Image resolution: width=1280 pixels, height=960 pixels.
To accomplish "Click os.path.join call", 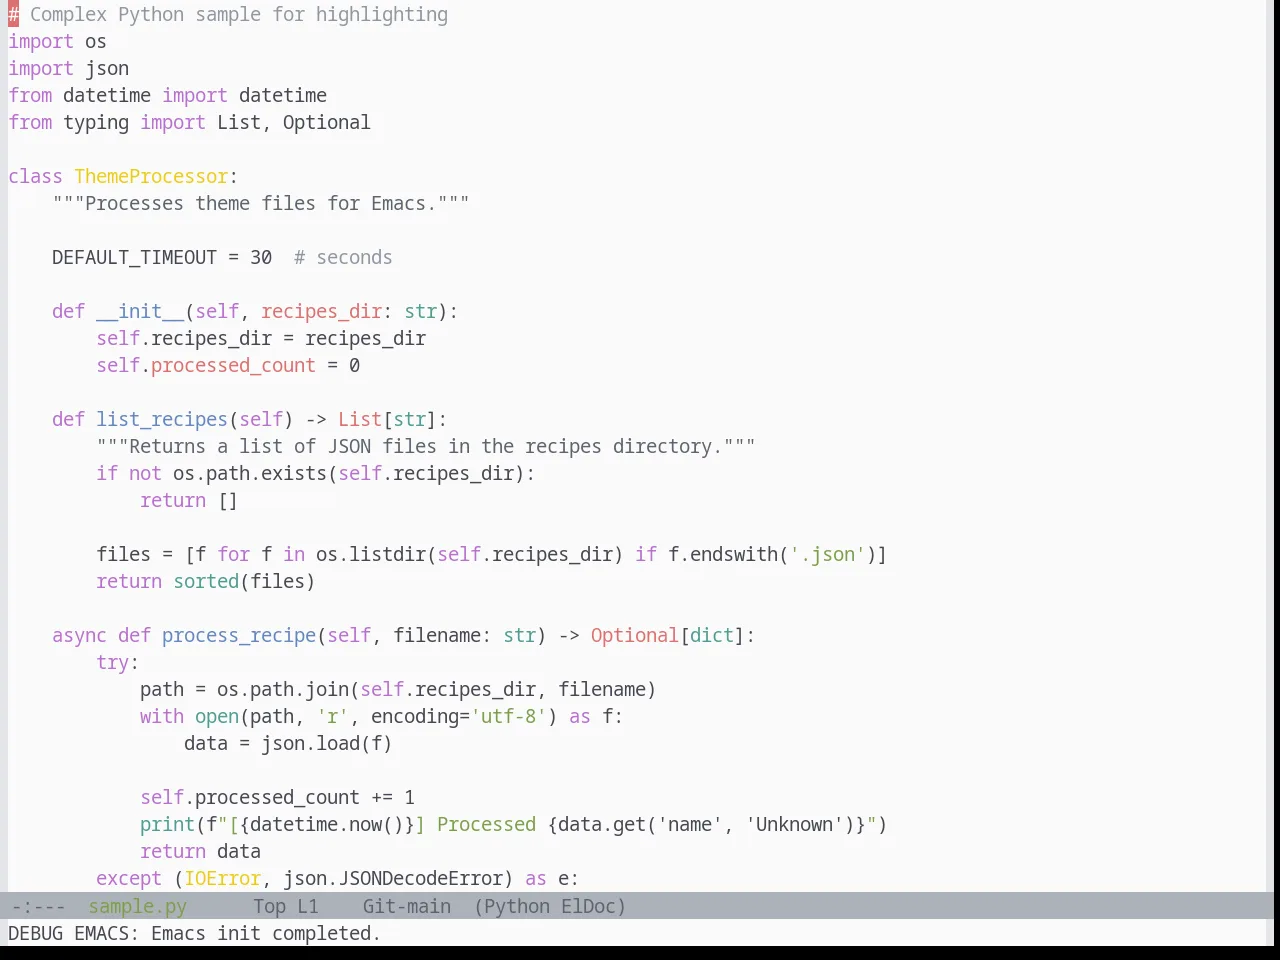I will pos(283,690).
